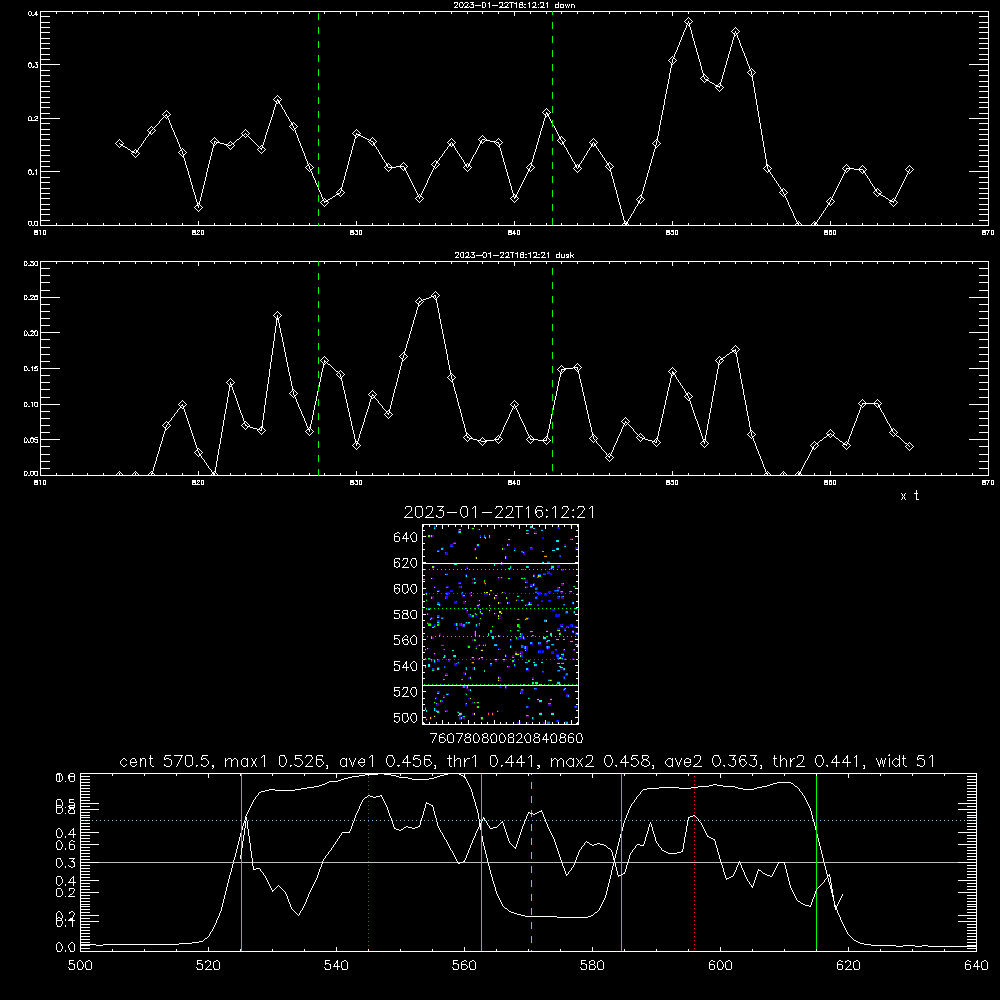
Task: Click the orange dashed center line in bottom plot
Action: (531, 862)
